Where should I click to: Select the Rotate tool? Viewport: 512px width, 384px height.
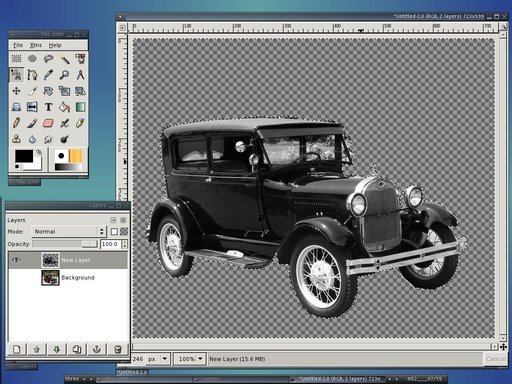48,91
